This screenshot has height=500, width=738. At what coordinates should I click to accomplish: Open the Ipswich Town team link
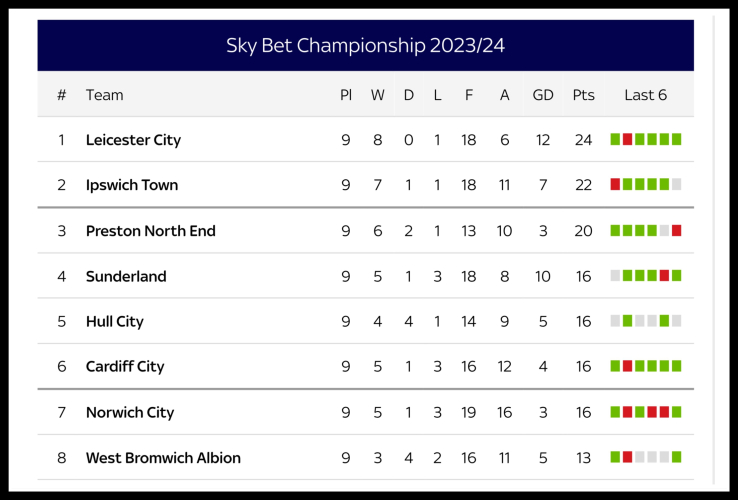click(x=131, y=185)
